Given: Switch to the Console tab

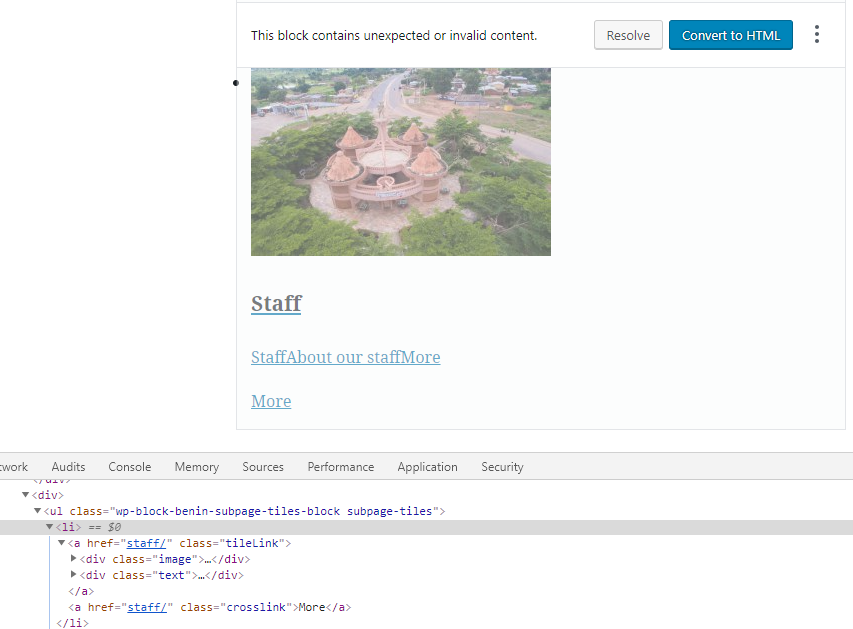Looking at the screenshot, I should click(129, 467).
